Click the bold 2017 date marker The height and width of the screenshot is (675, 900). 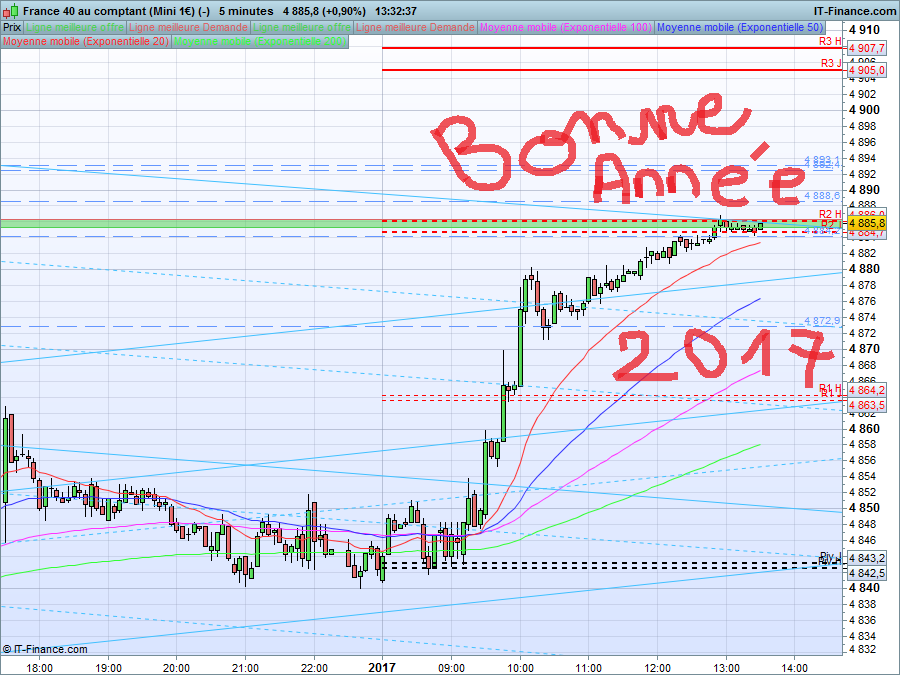(x=382, y=667)
